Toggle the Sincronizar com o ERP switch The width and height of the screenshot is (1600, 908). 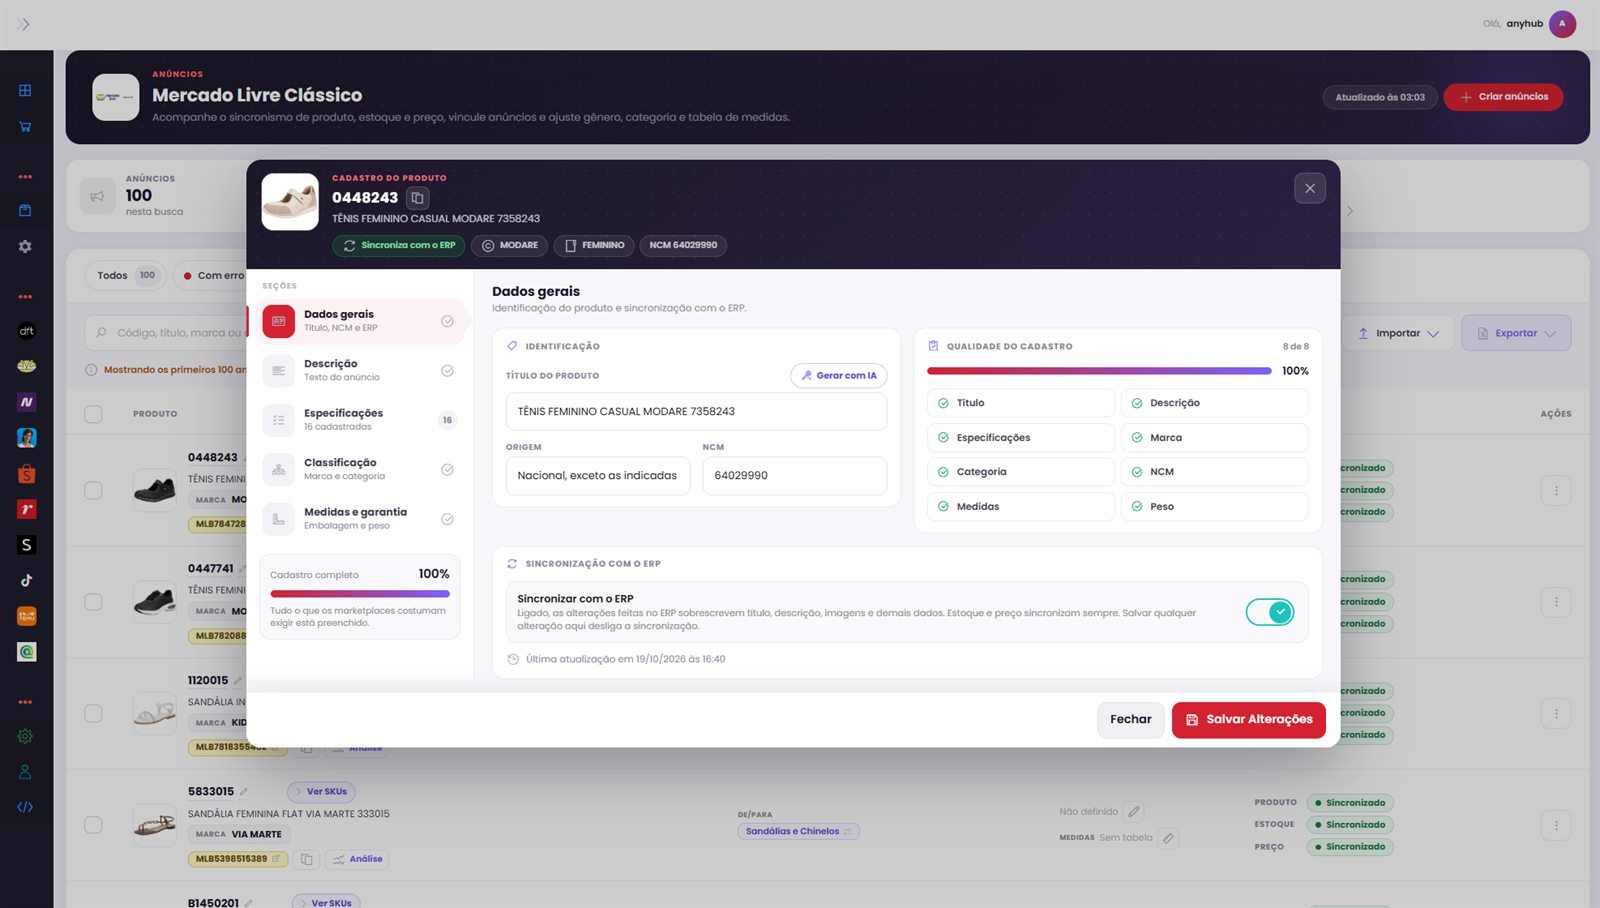tap(1270, 612)
